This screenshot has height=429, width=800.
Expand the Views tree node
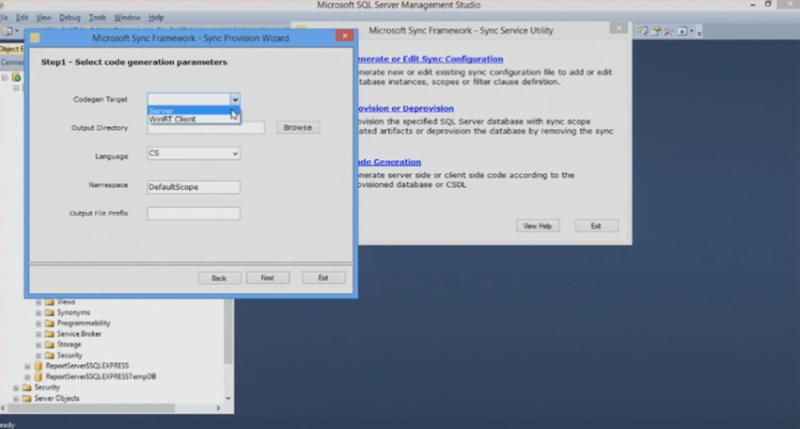click(x=39, y=302)
